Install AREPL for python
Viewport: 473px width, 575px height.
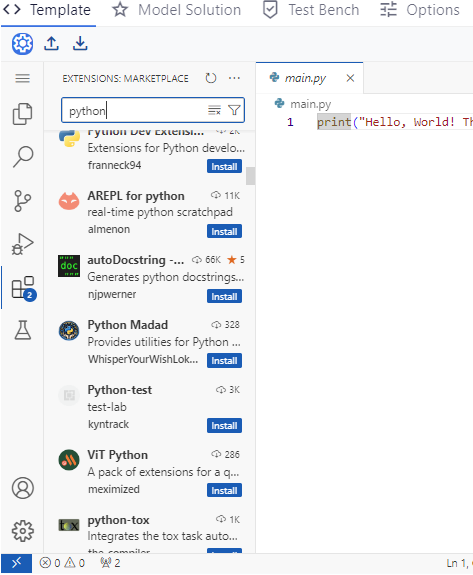click(x=224, y=231)
